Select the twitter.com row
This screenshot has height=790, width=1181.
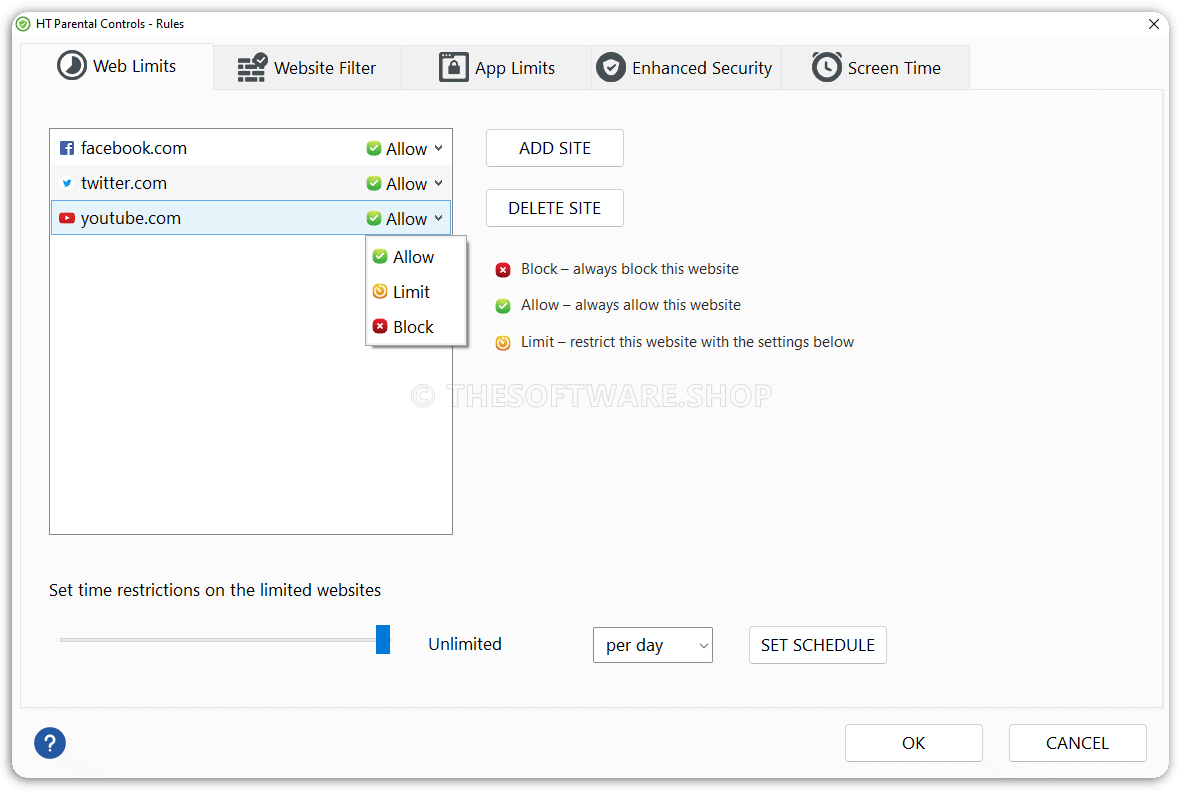pos(251,183)
